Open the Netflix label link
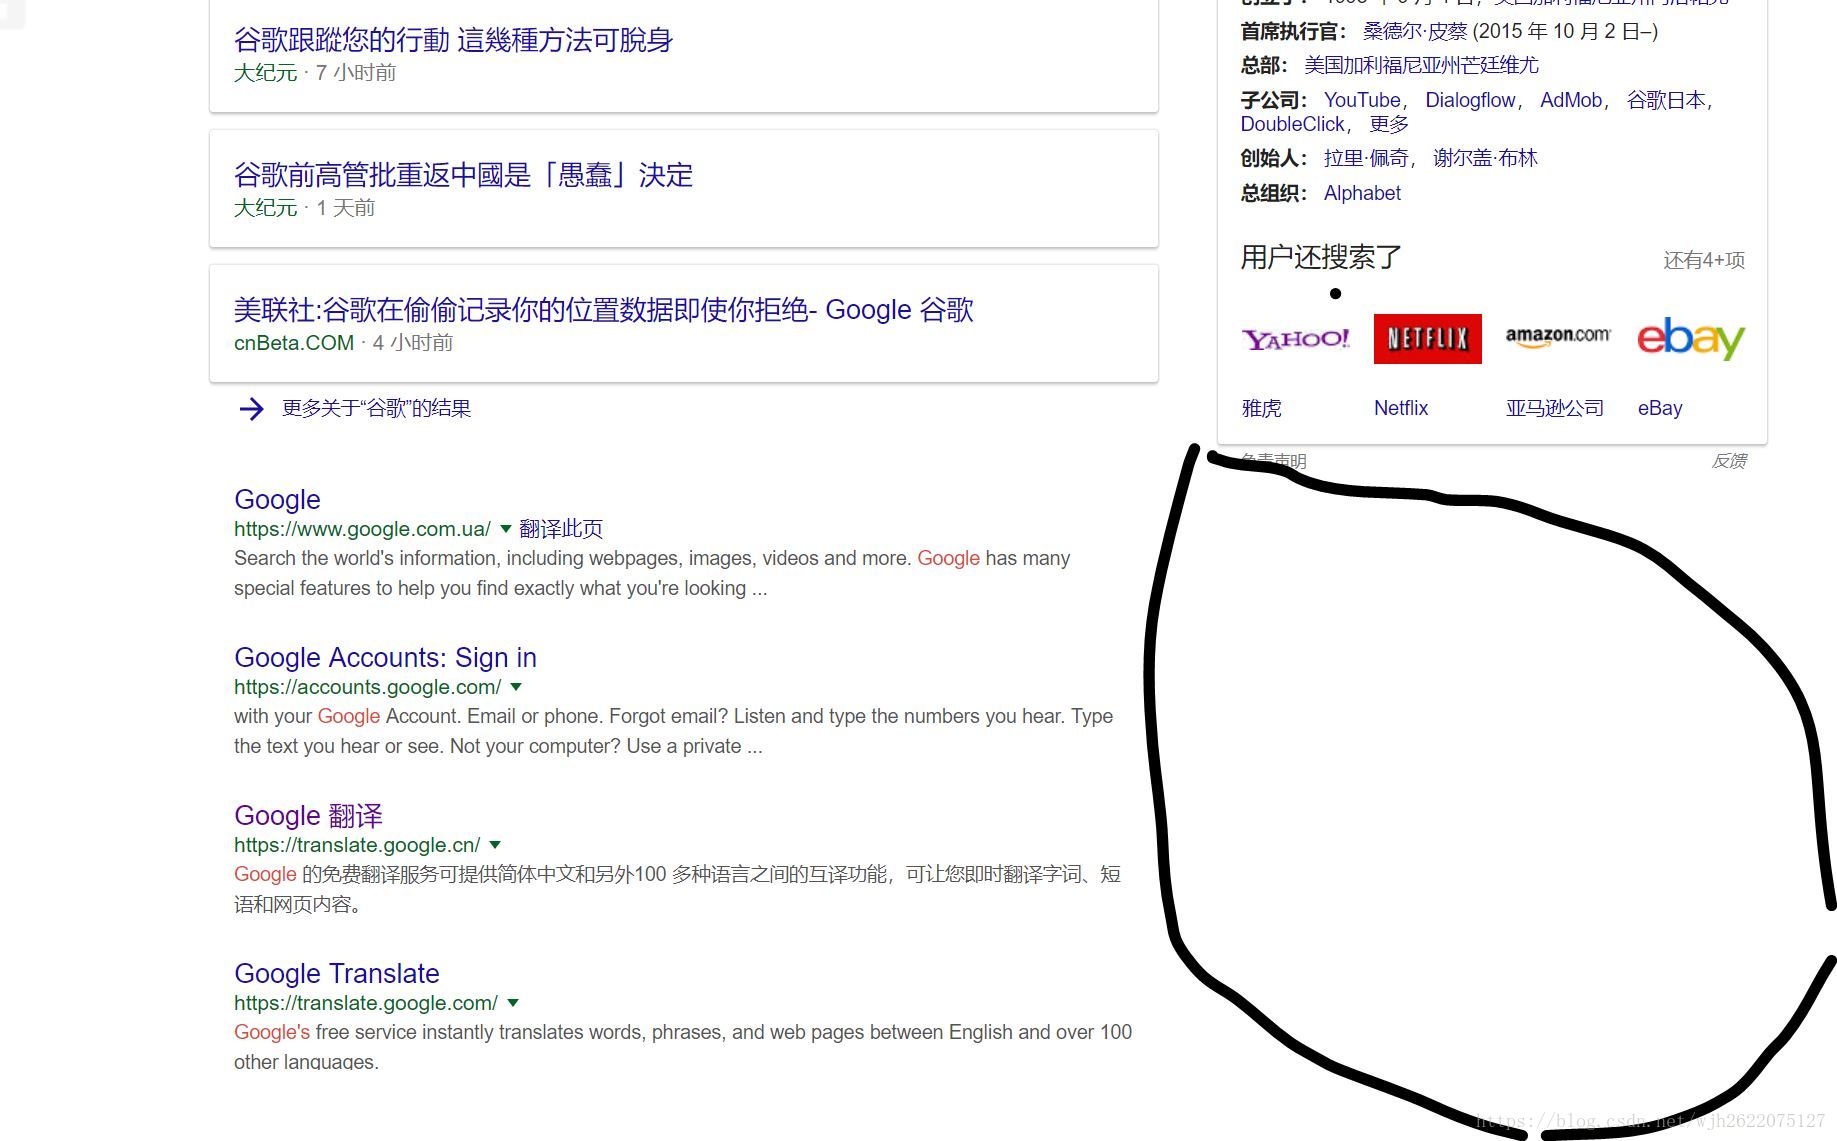This screenshot has height=1141, width=1837. coord(1401,408)
